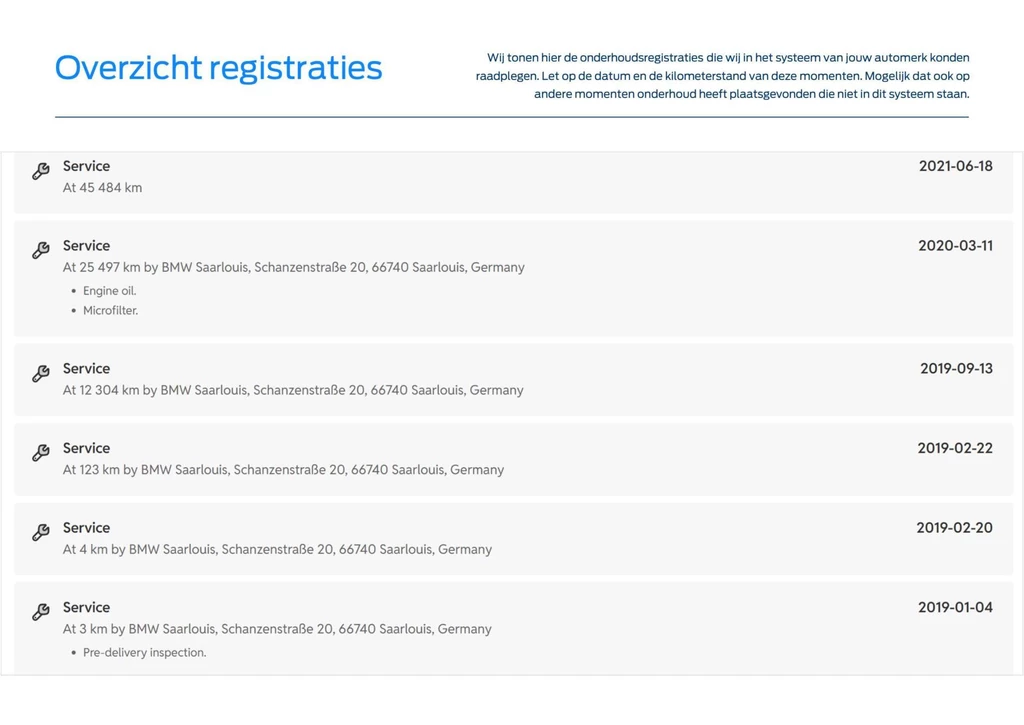Open the service entry at 45 484 km
The image size is (1024, 725).
513,182
